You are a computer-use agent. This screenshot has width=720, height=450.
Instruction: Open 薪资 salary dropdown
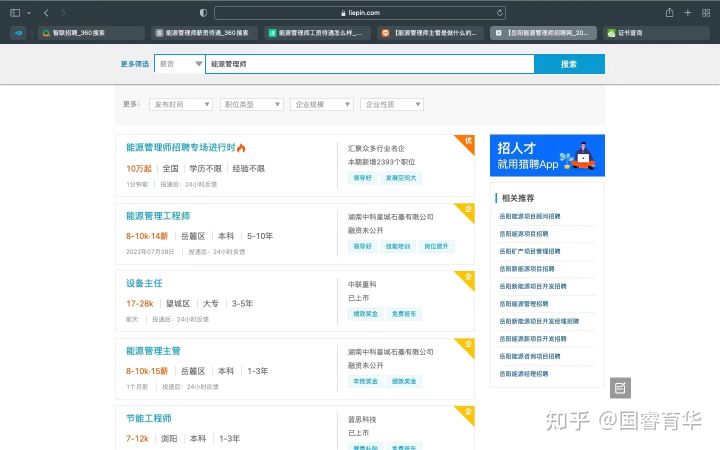(x=180, y=64)
